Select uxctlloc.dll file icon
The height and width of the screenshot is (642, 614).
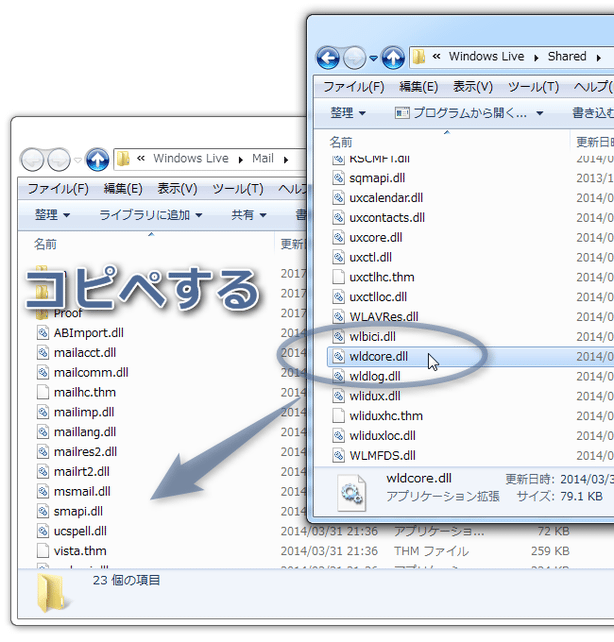[338, 297]
